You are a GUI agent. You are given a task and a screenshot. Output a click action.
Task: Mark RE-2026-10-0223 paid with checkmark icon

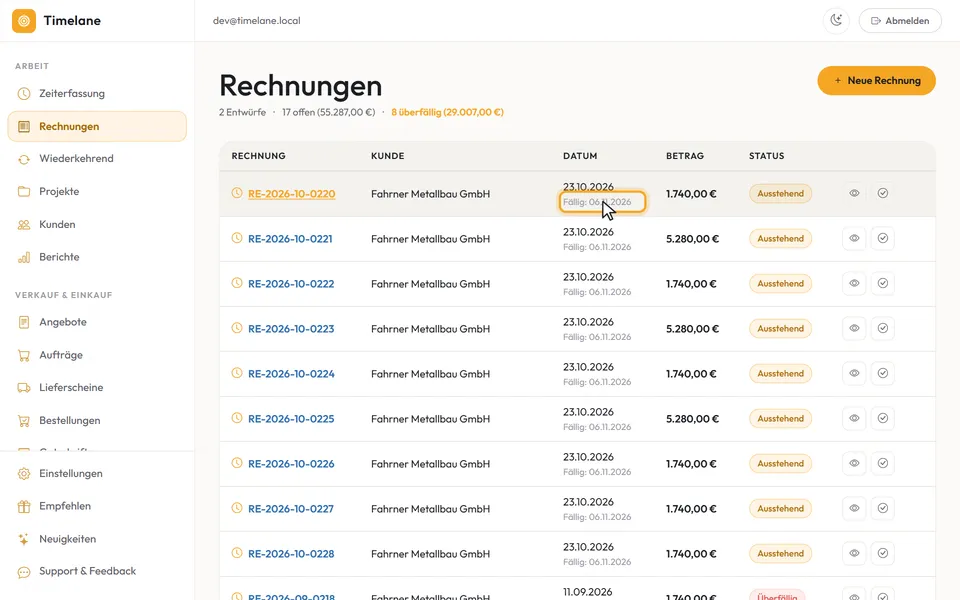coord(883,328)
